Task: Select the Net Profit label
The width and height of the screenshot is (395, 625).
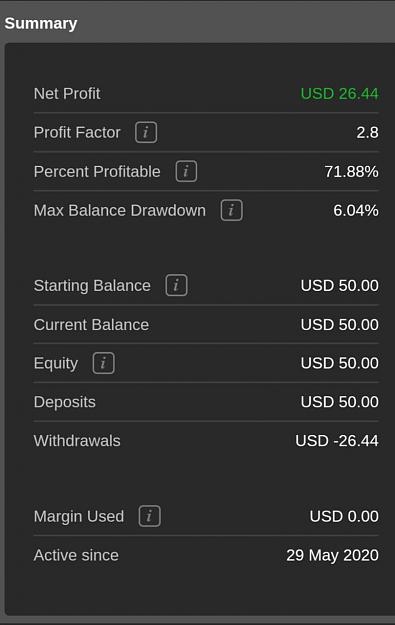Action: pyautogui.click(x=67, y=94)
